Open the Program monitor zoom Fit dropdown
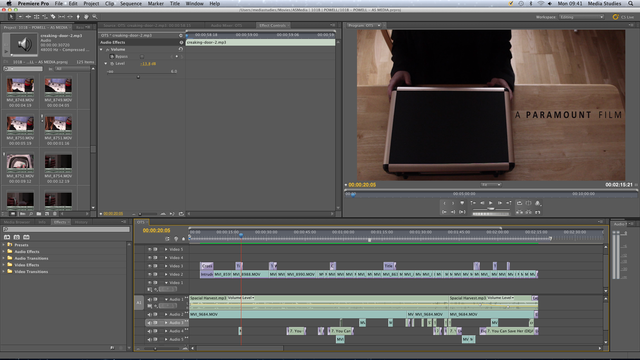The width and height of the screenshot is (640, 360). click(x=491, y=184)
